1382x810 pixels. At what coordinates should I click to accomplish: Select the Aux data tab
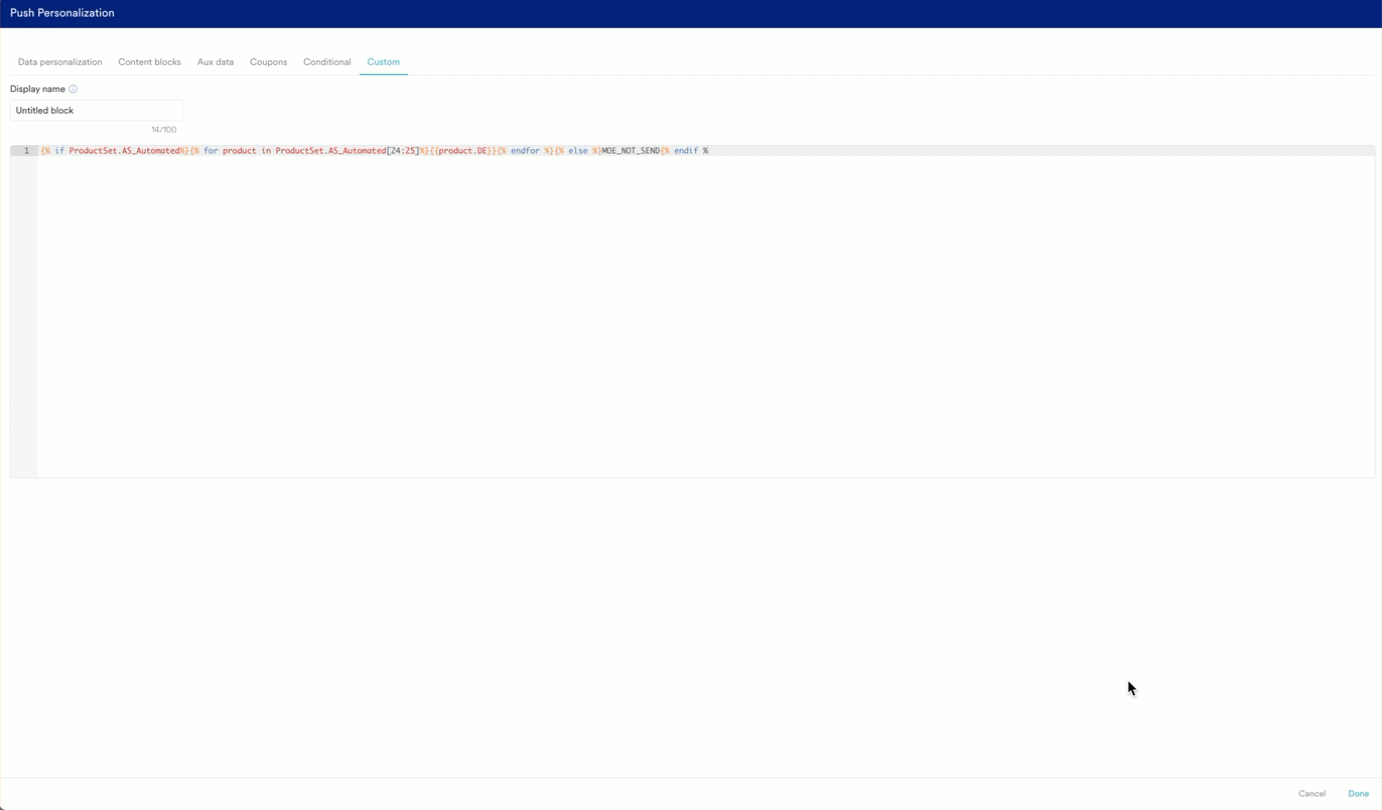(x=215, y=62)
